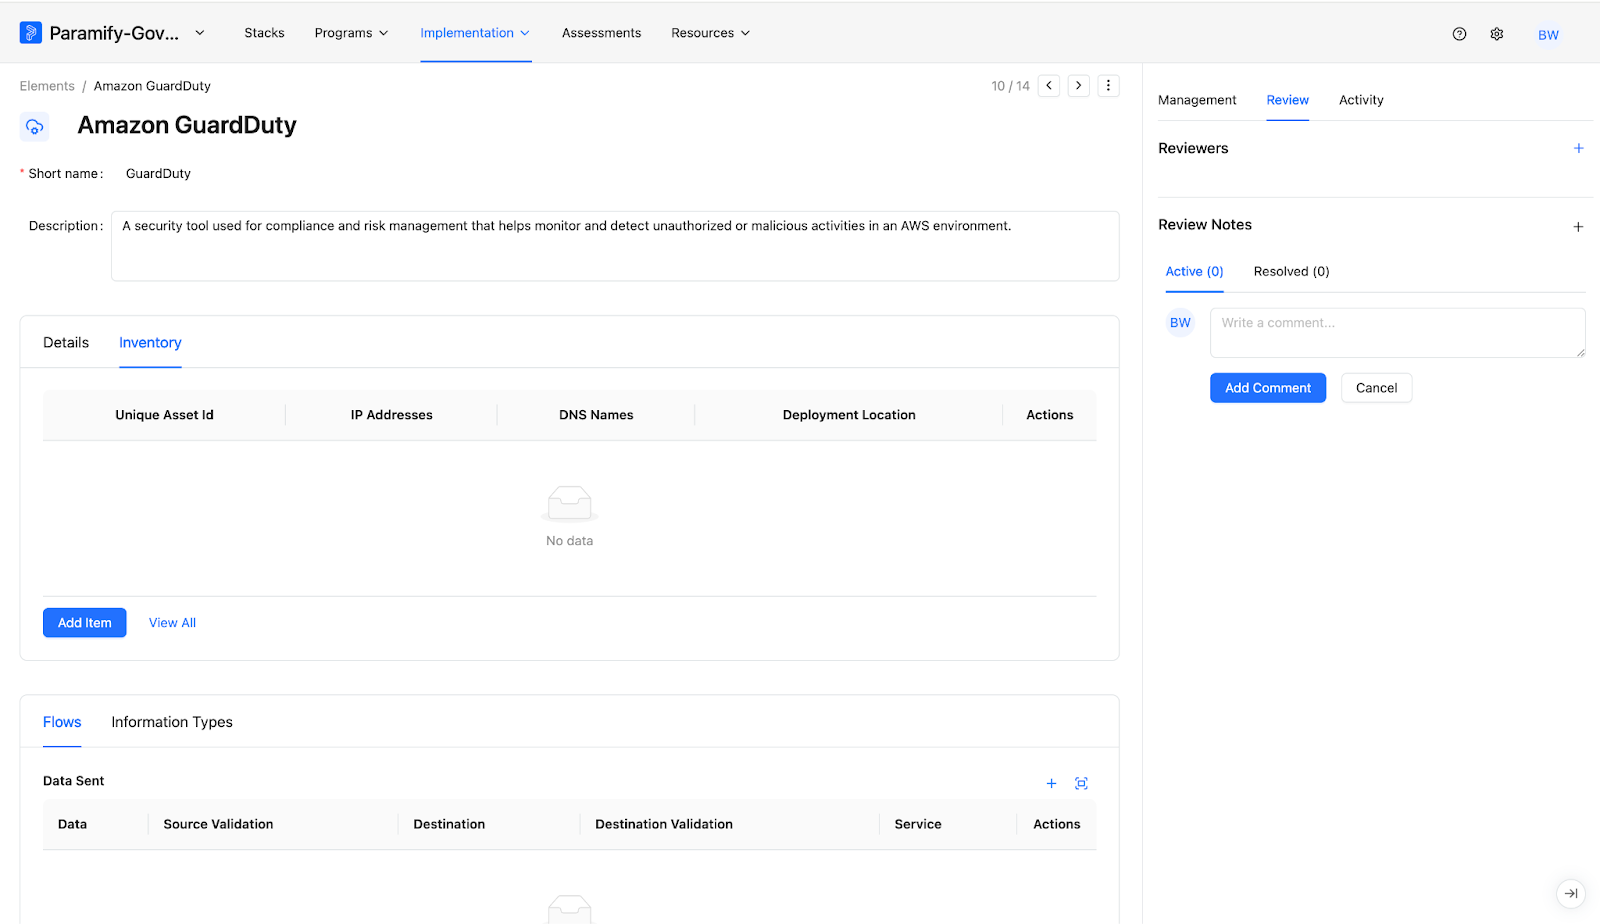Screen dimensions: 1600x924
Task: Open the Resources dropdown menu
Action: click(710, 33)
